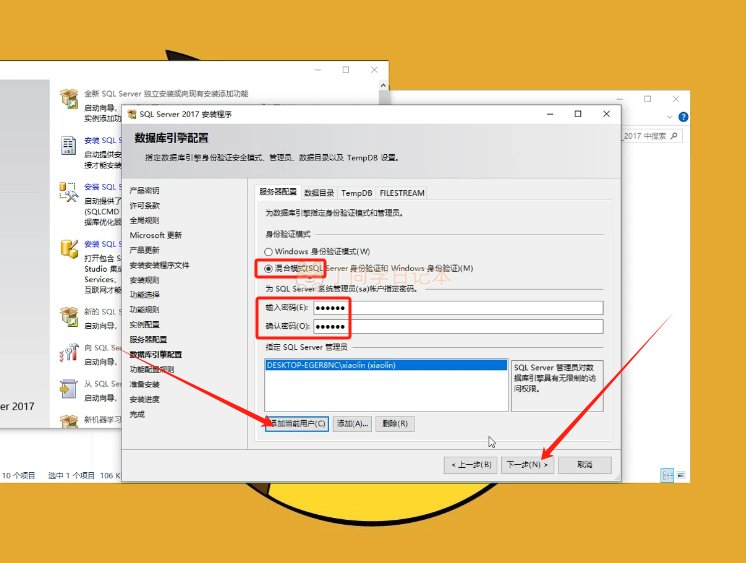Select Windows 身份验证模式(W) radio button
Viewport: 746px width, 563px height.
point(268,251)
